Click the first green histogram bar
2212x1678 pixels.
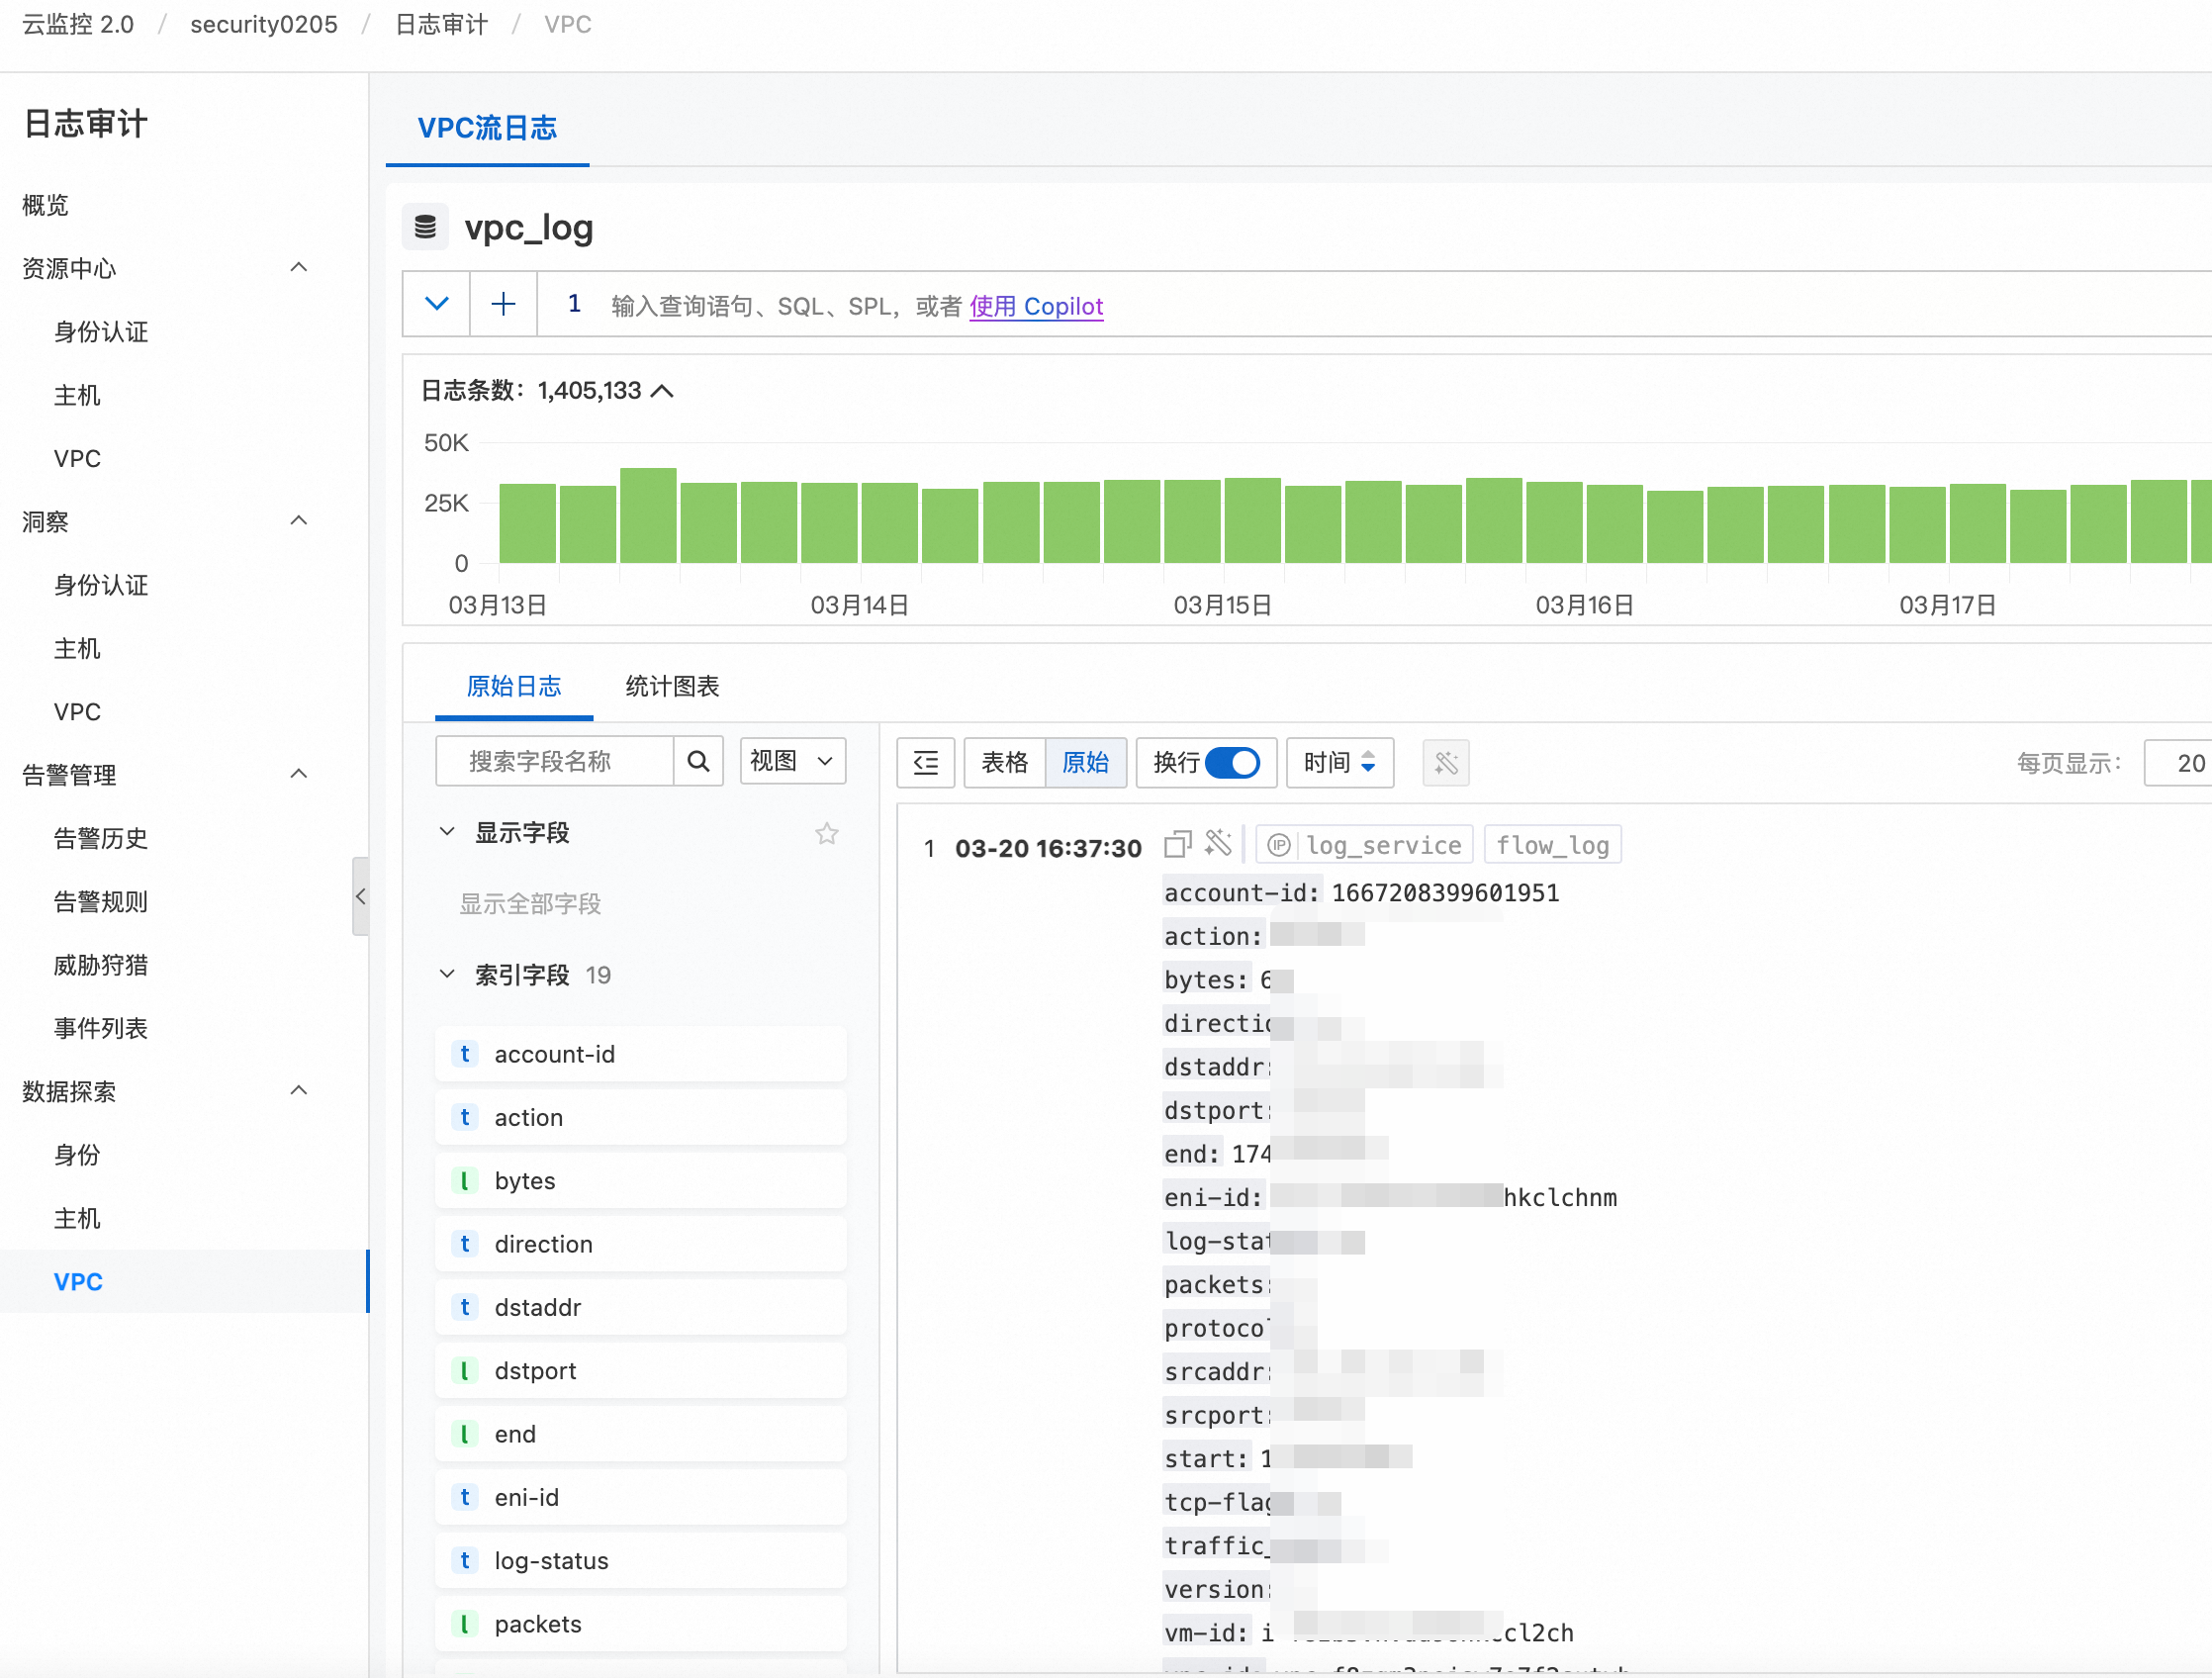pyautogui.click(x=527, y=523)
